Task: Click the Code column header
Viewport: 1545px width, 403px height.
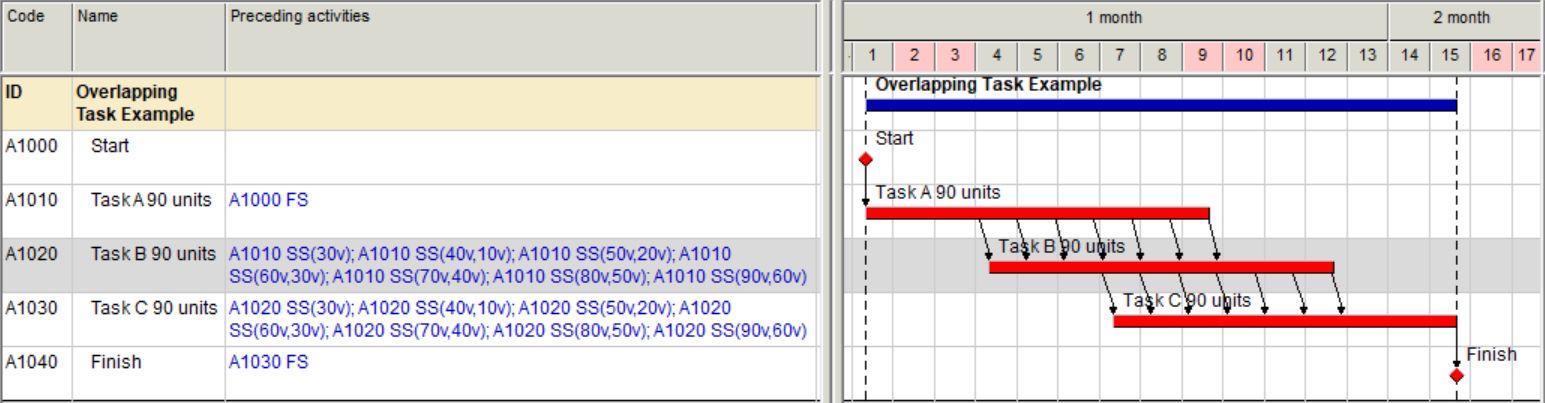Action: 36,36
